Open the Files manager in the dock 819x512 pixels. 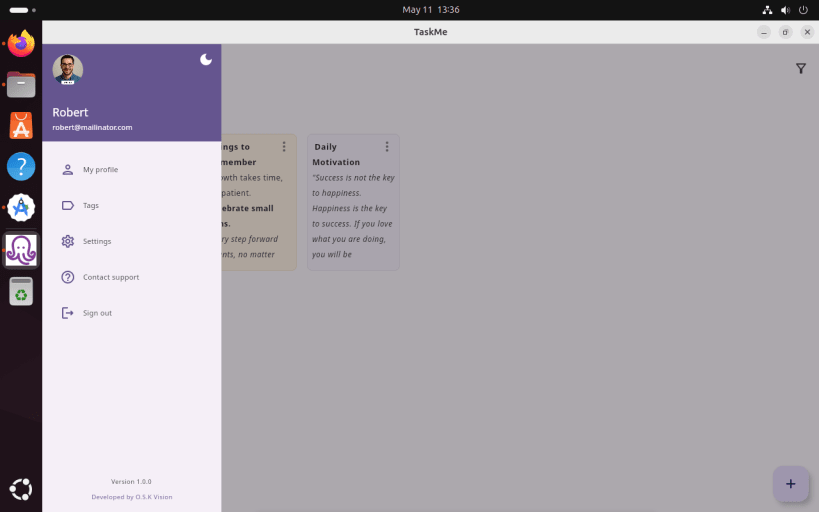pyautogui.click(x=21, y=85)
